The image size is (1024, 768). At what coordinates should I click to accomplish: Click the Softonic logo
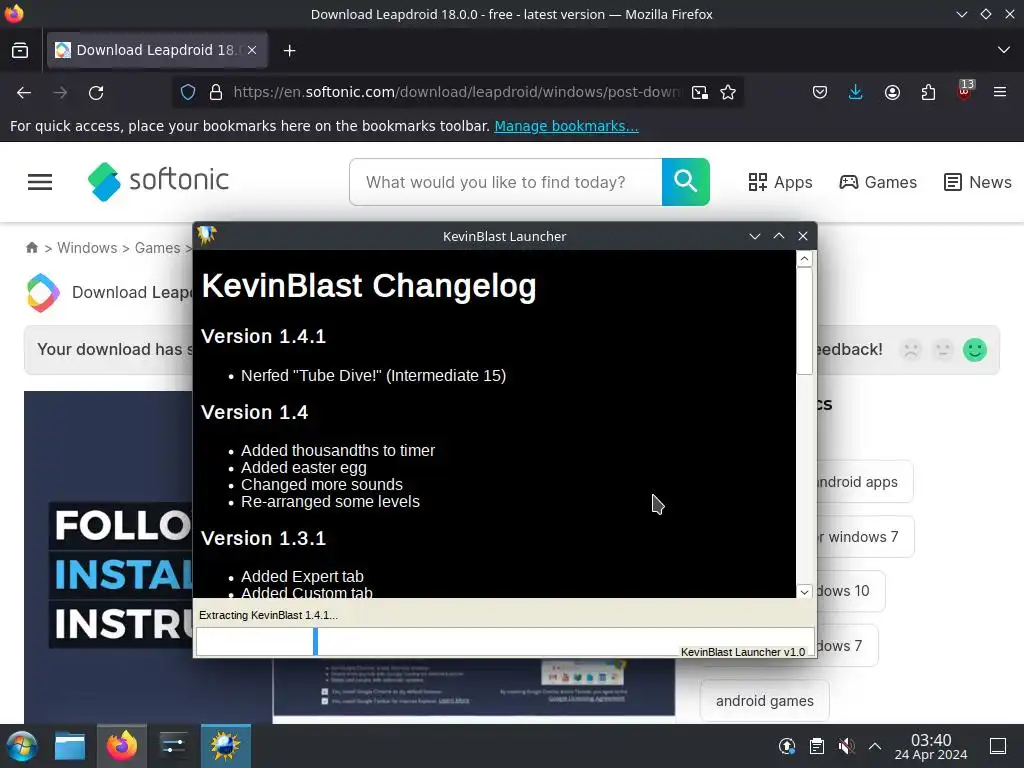click(159, 182)
